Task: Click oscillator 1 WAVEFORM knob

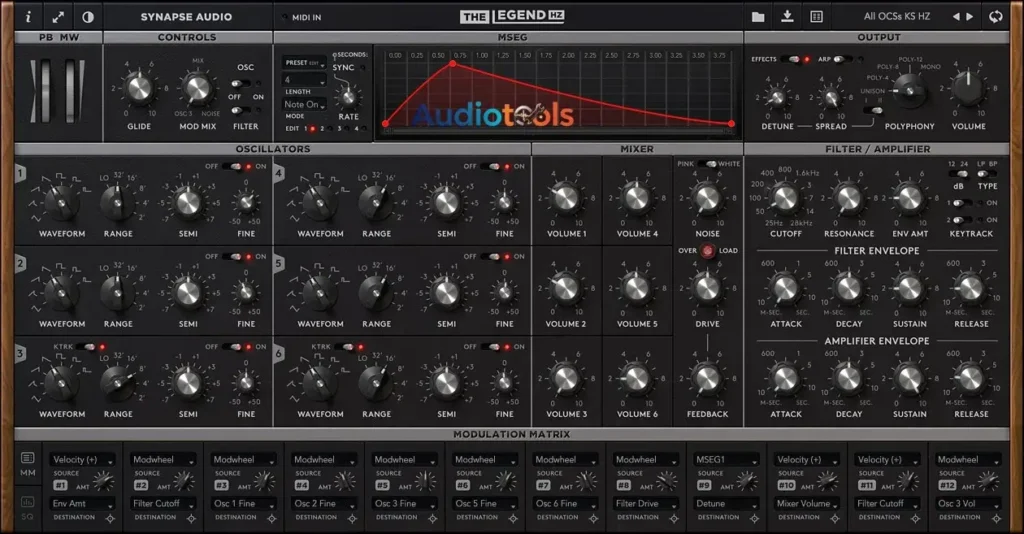Action: pos(61,201)
